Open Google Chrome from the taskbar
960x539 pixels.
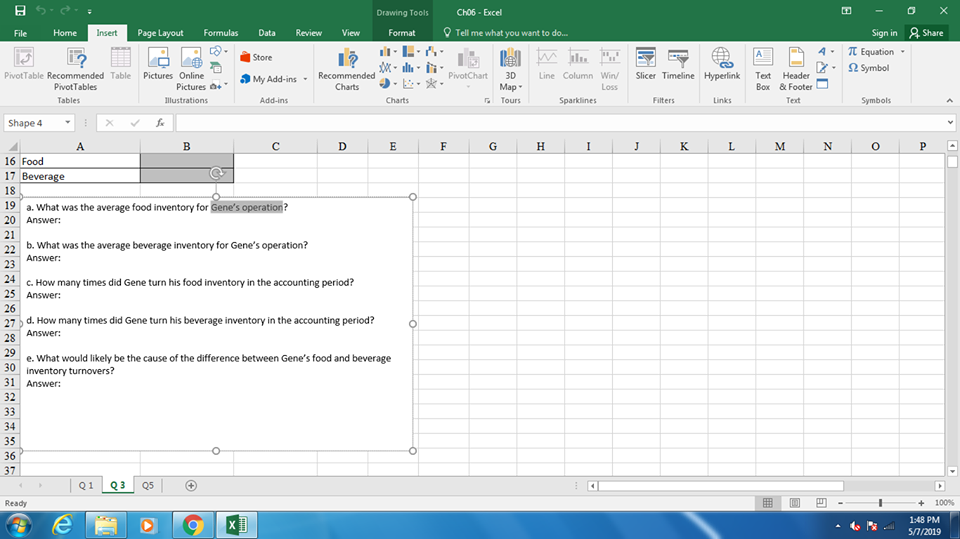tap(193, 525)
